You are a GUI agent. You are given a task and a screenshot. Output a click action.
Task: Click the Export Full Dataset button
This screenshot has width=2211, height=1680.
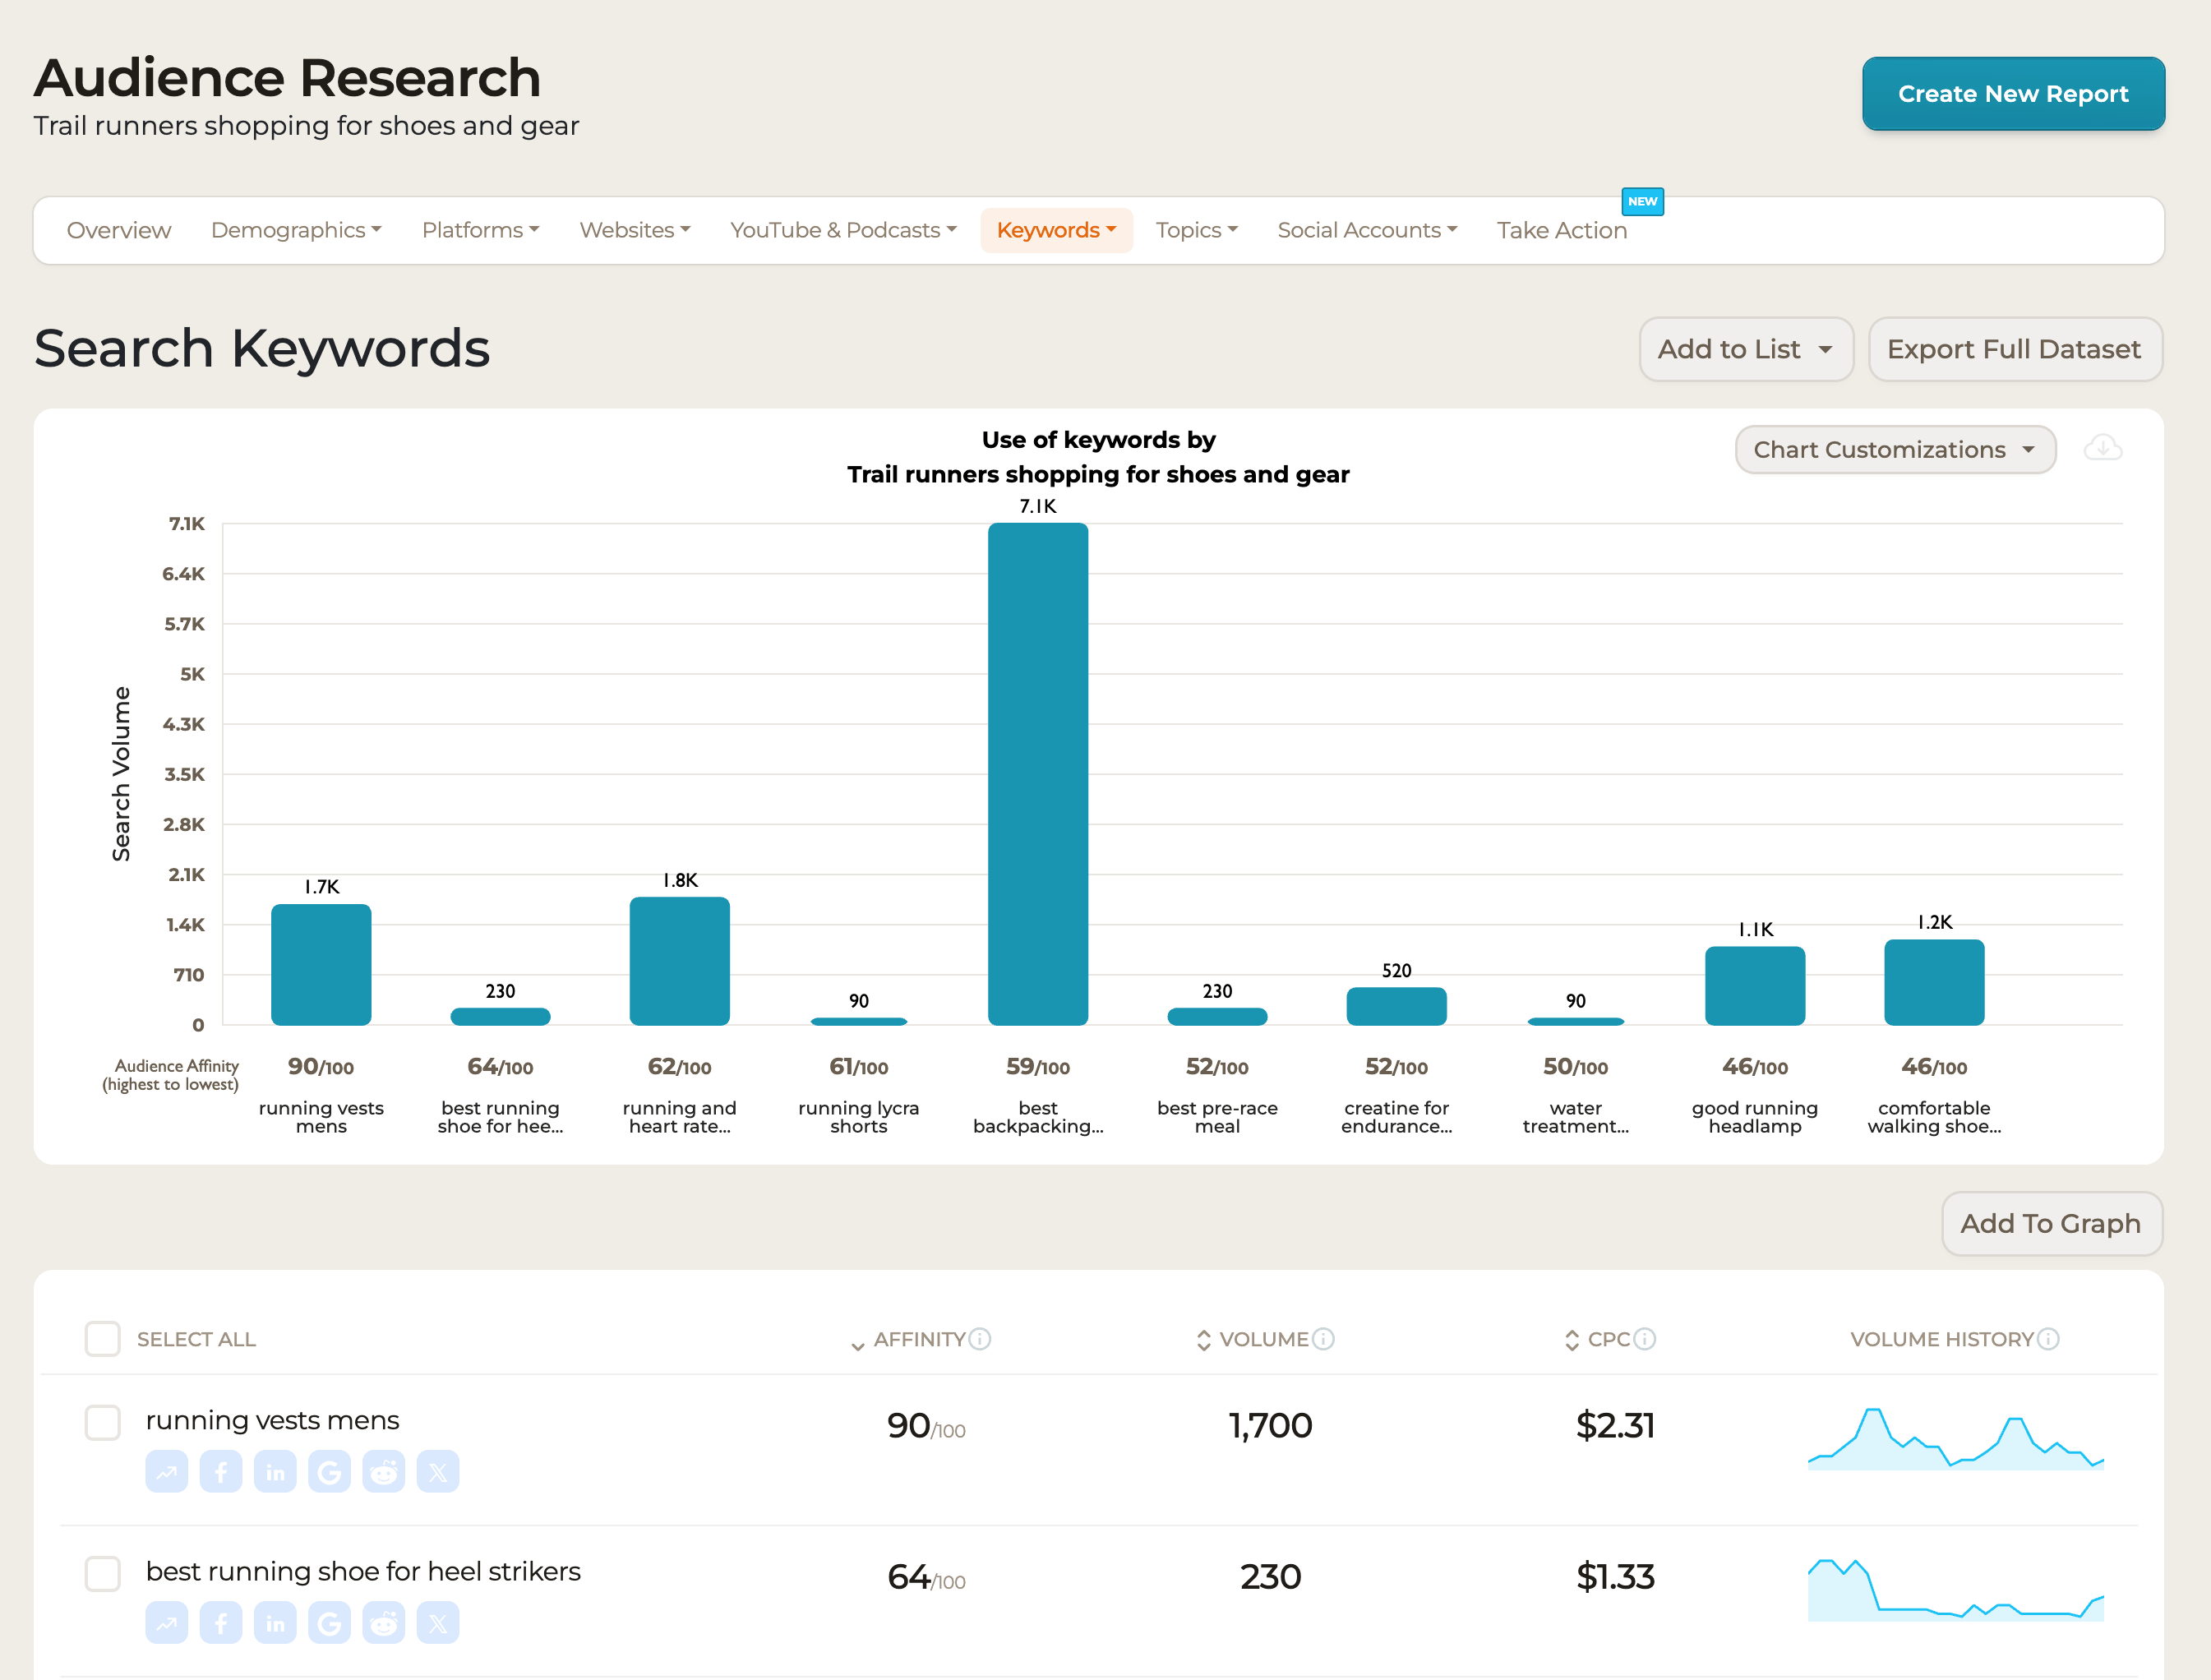[x=2015, y=349]
